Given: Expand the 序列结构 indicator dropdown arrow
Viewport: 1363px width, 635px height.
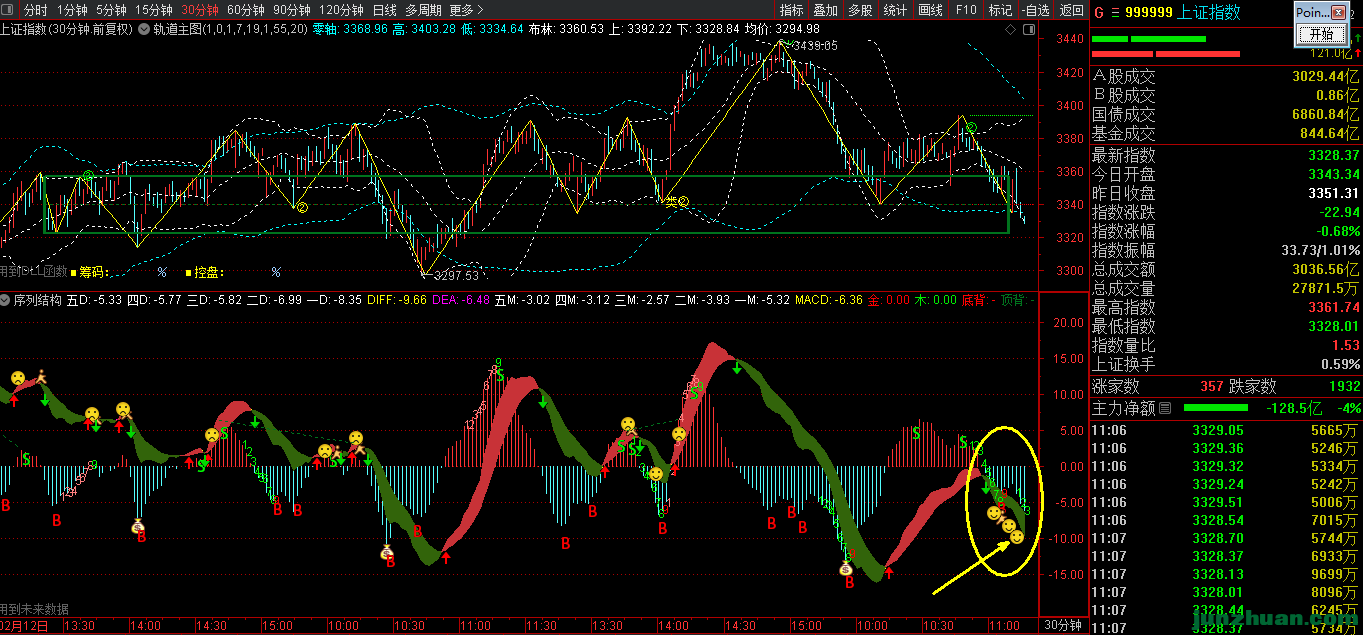Looking at the screenshot, I should (5, 299).
